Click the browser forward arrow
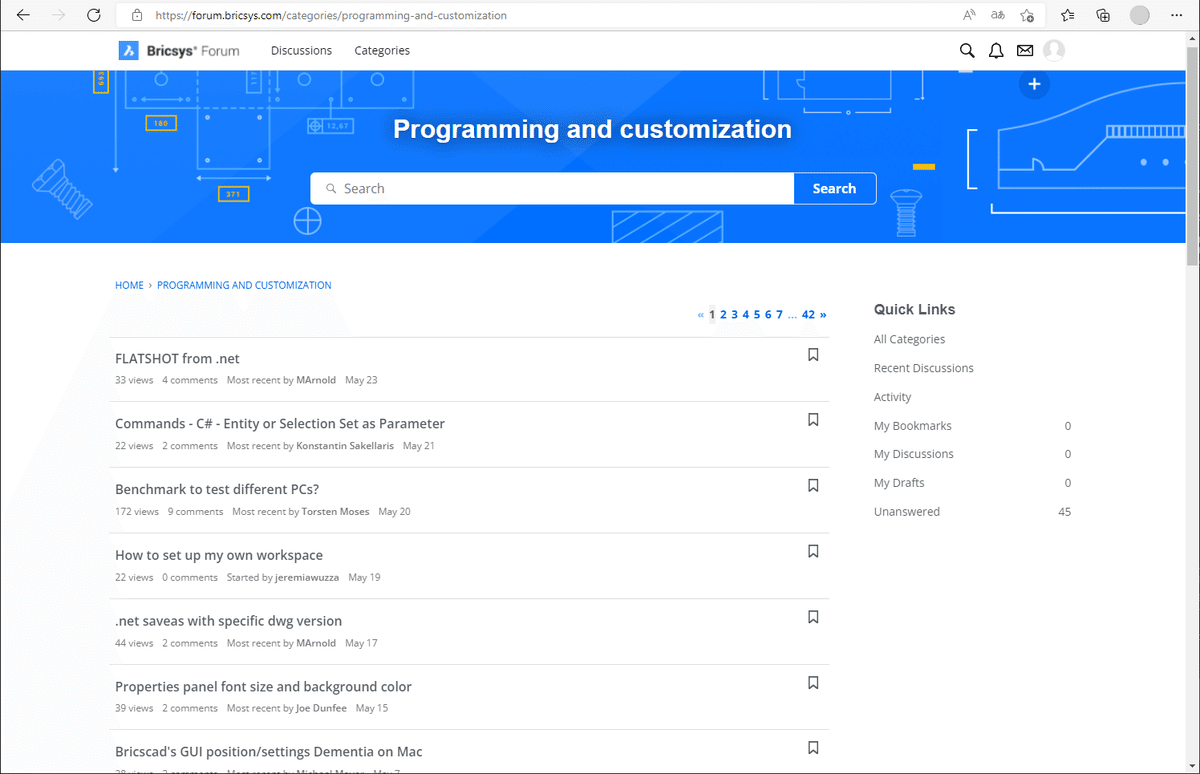The width and height of the screenshot is (1200, 774). click(59, 15)
